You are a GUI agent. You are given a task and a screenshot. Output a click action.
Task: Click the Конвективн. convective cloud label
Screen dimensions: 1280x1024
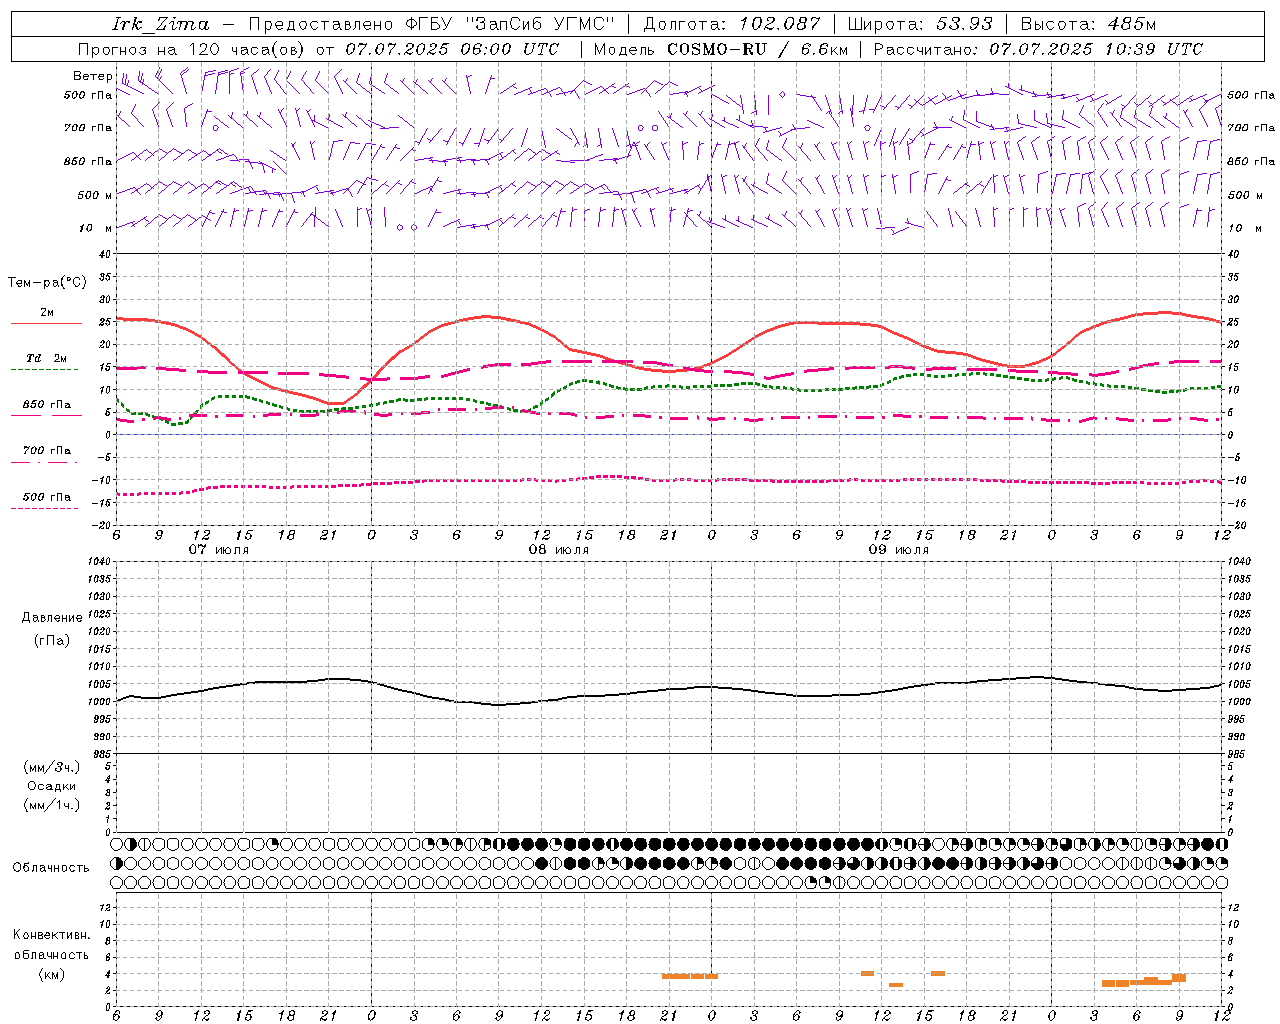[52, 935]
